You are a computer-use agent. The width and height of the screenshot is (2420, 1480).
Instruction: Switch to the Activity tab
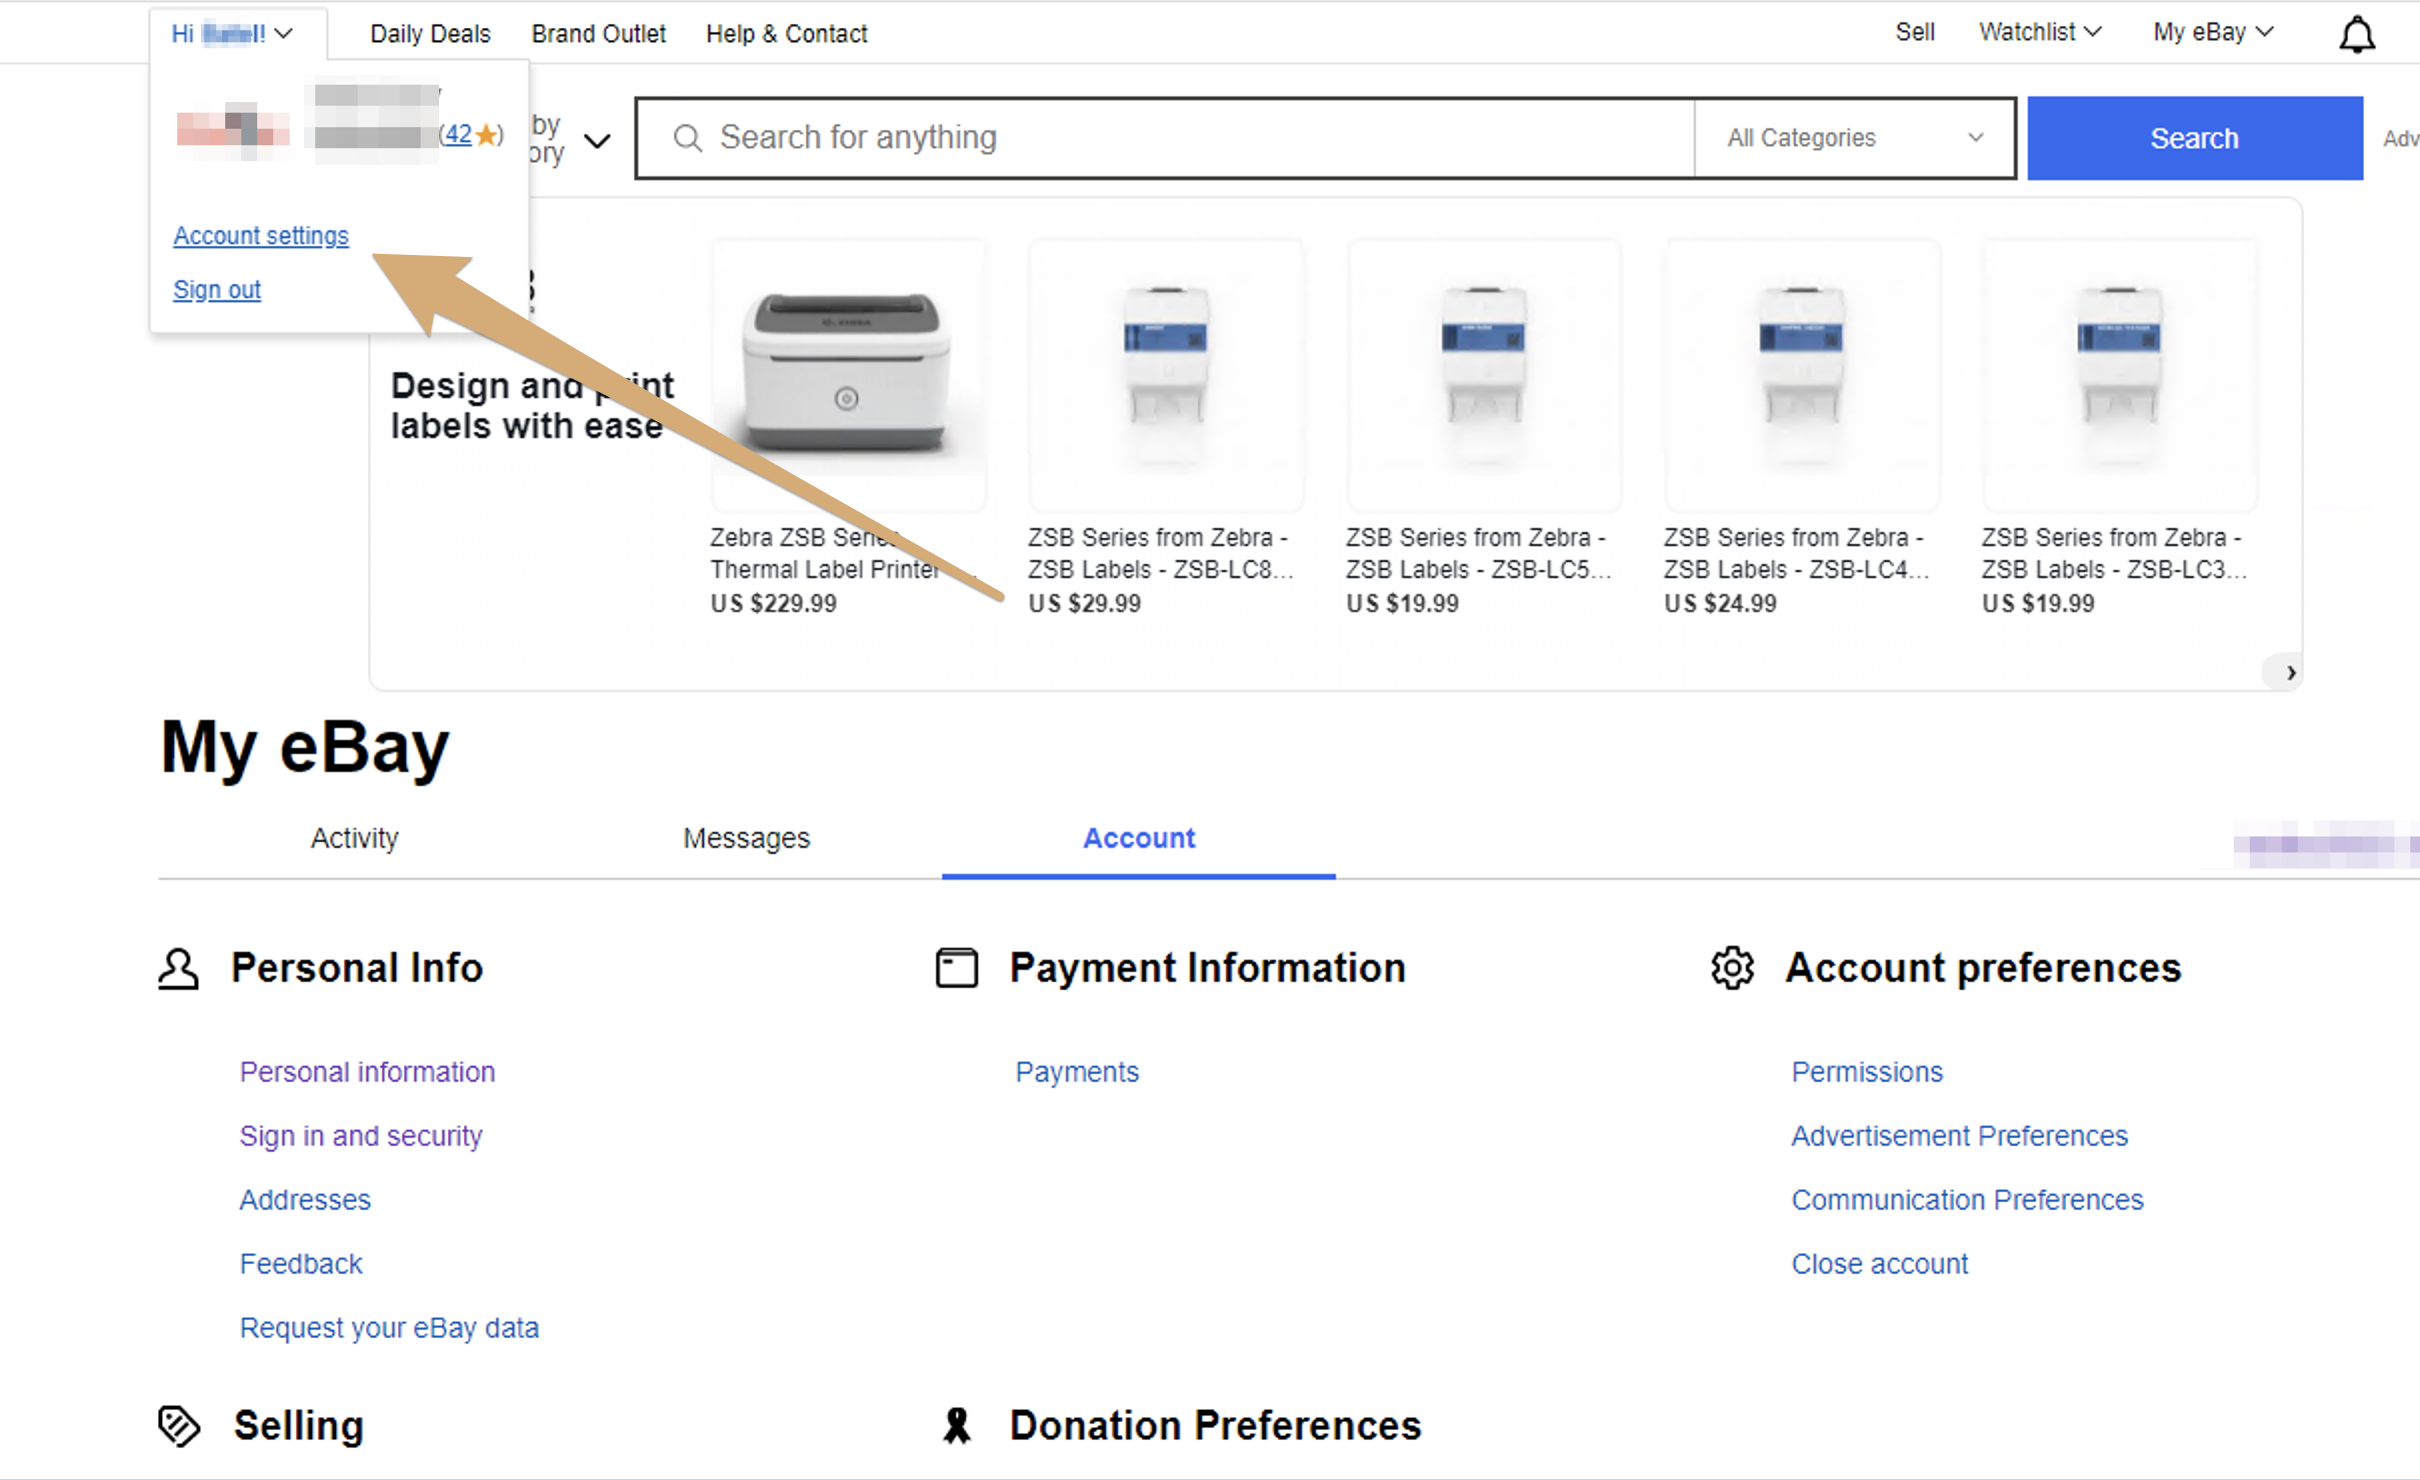point(354,838)
